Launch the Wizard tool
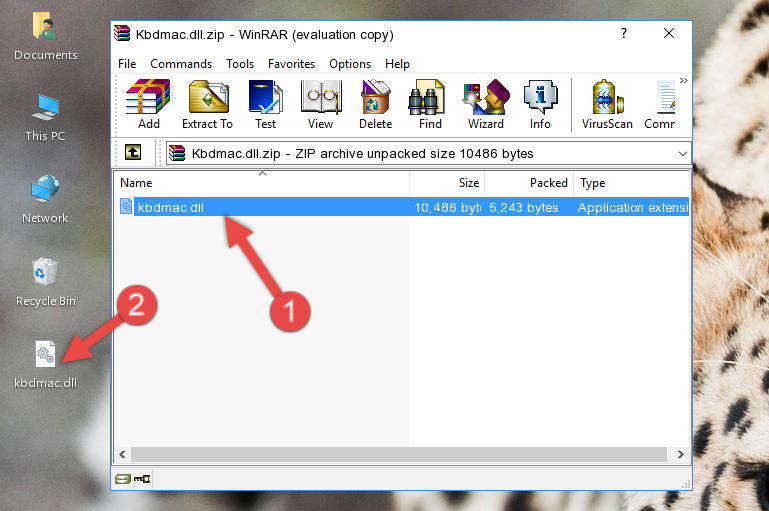 [486, 104]
